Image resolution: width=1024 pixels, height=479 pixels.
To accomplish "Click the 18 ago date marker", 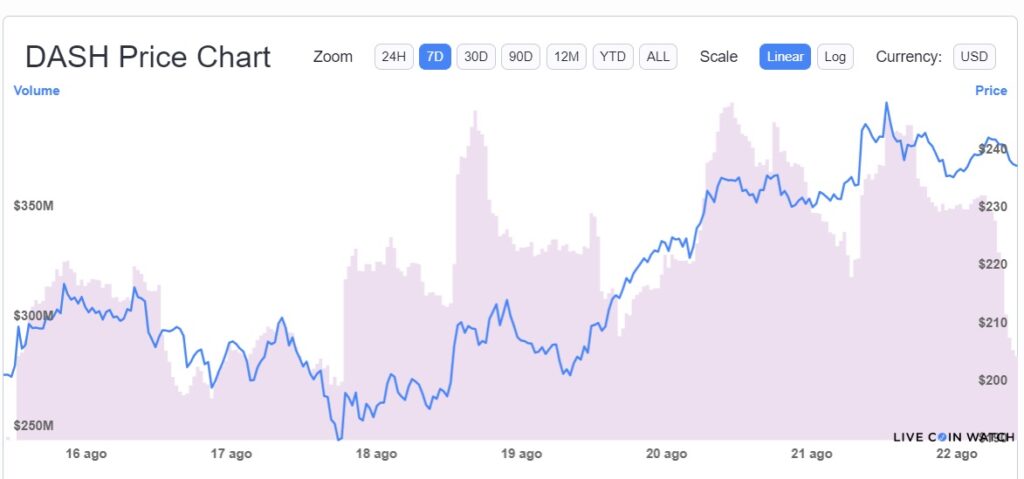I will coord(377,454).
